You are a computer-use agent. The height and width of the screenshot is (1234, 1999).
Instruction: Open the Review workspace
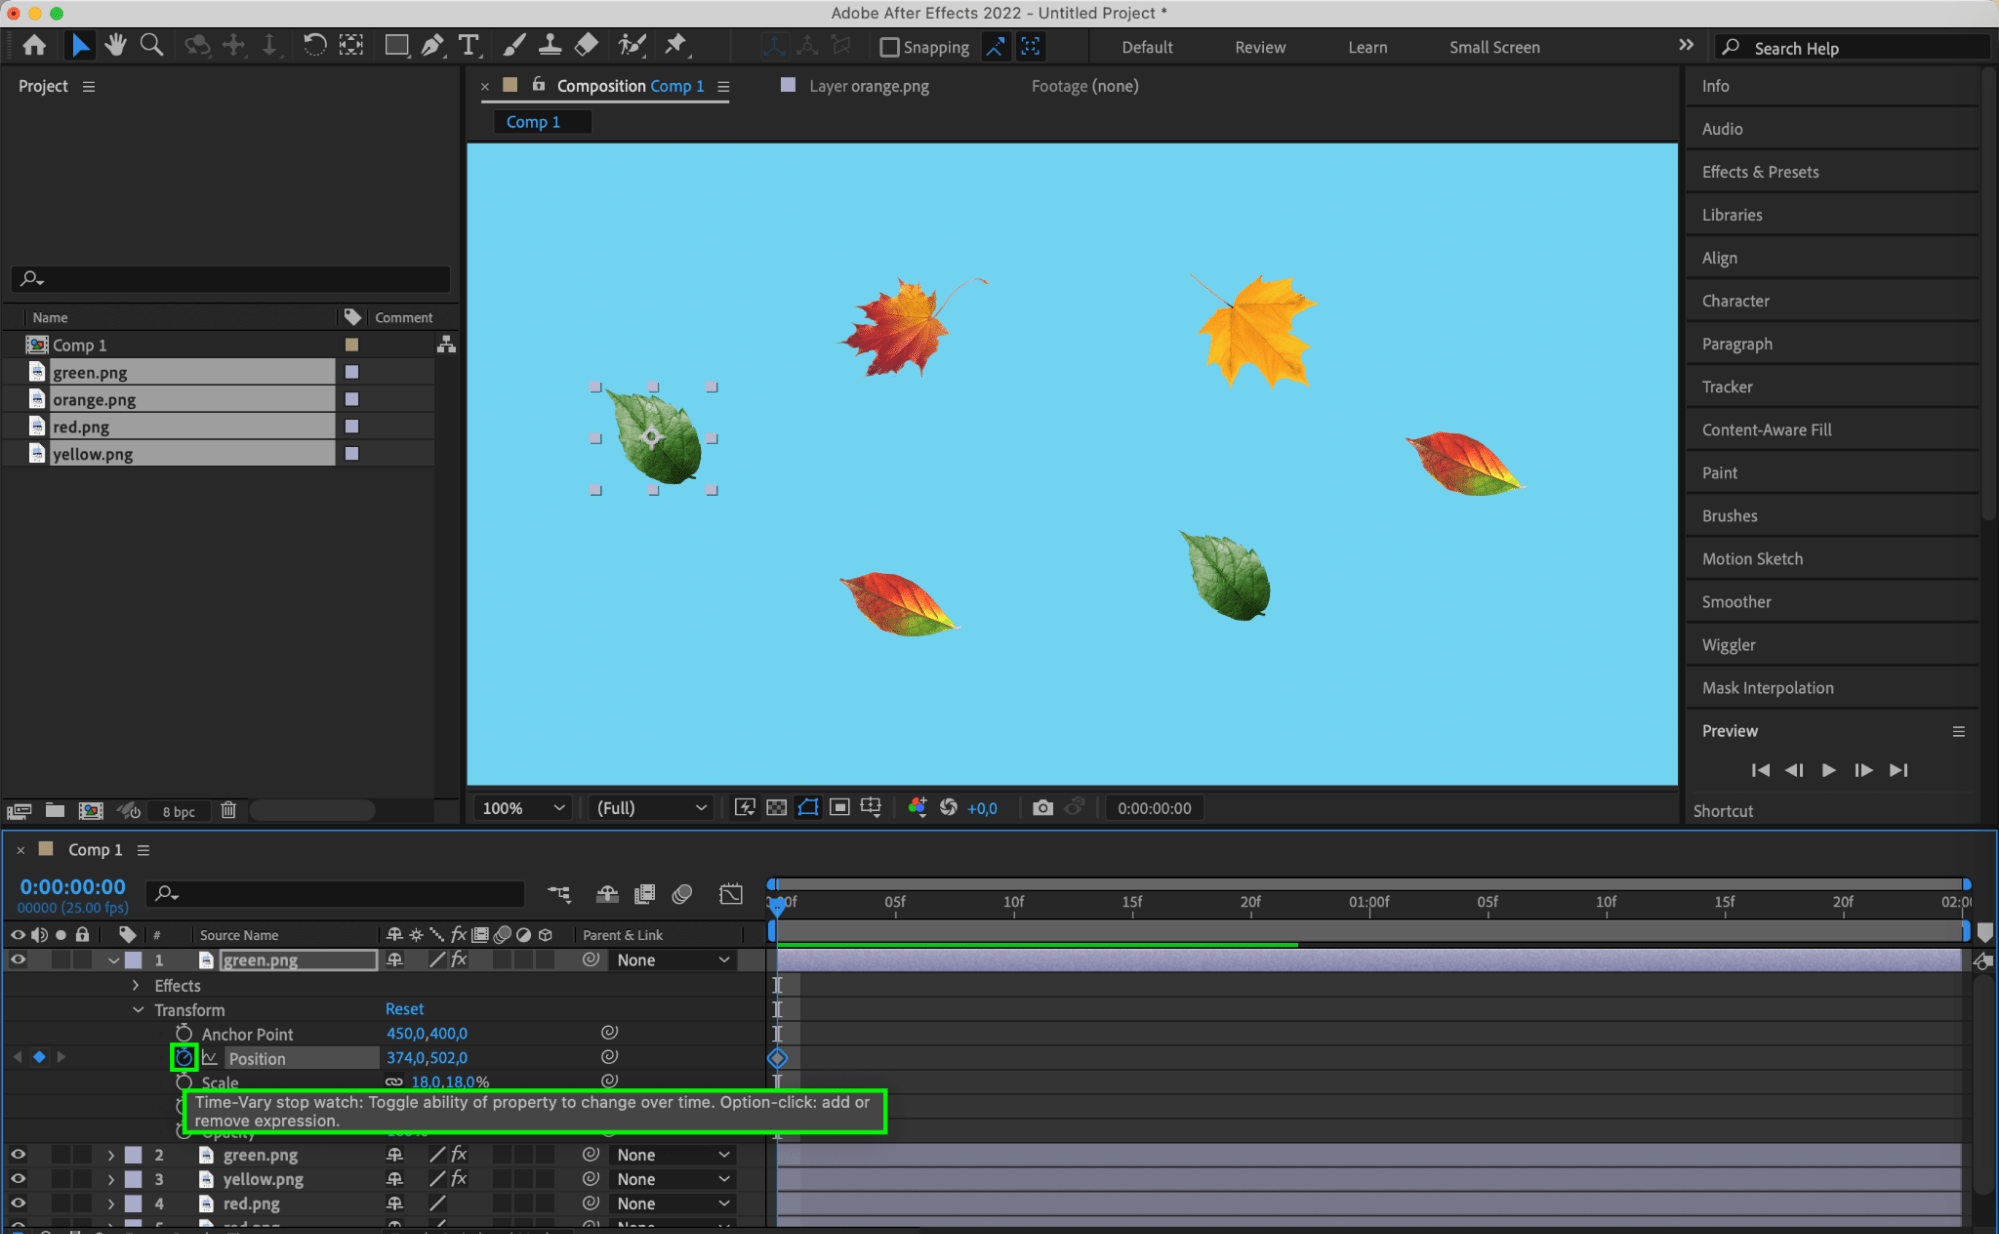click(x=1259, y=47)
